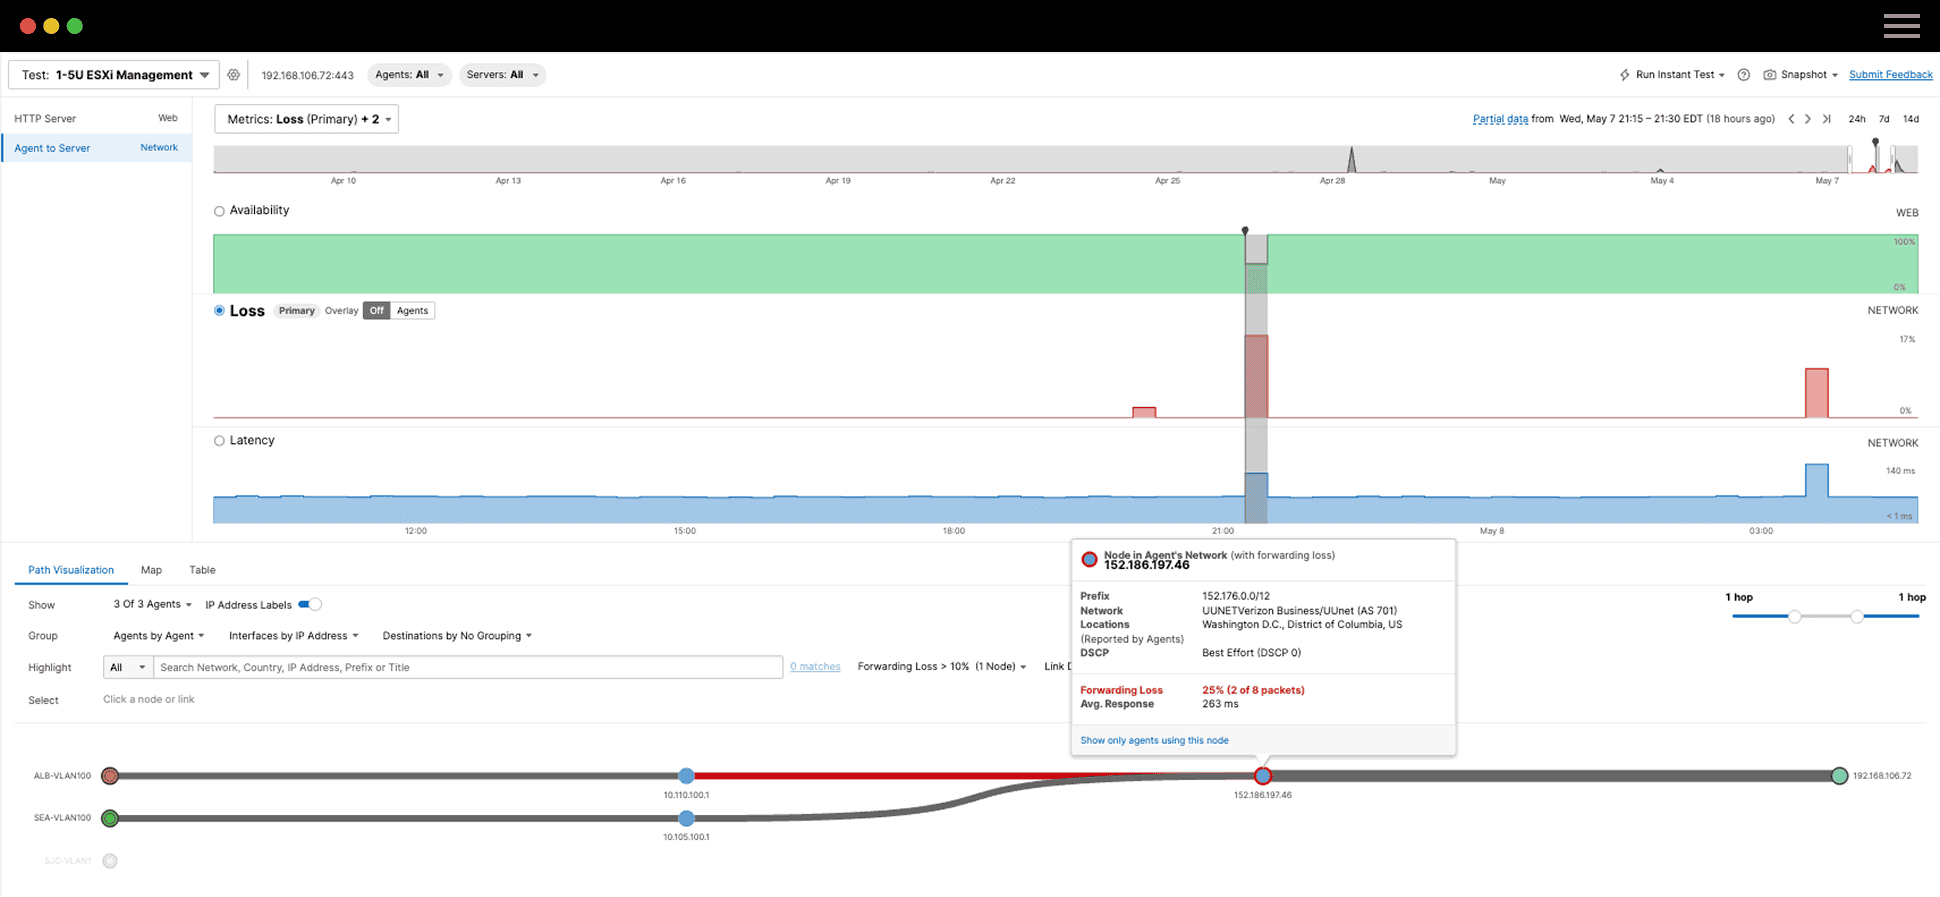Go to next time interval arrow
The image size is (1940, 897).
1808,119
